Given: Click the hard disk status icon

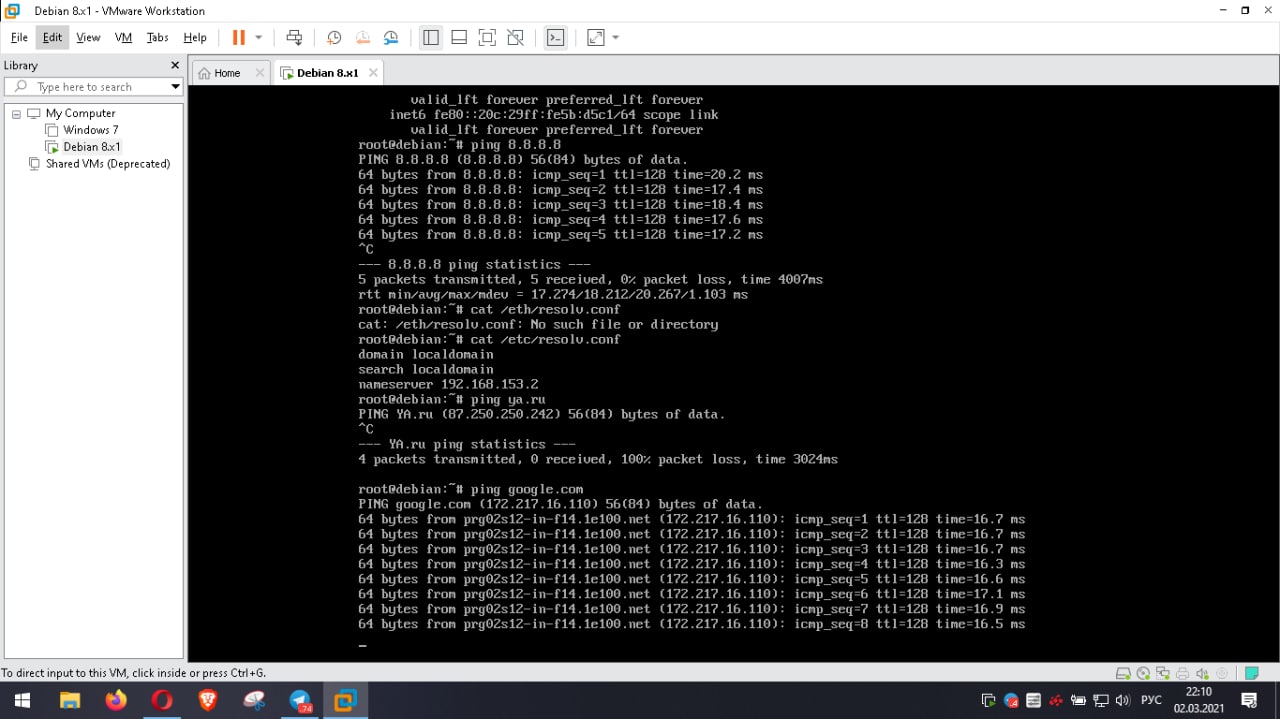Looking at the screenshot, I should click(1123, 673).
